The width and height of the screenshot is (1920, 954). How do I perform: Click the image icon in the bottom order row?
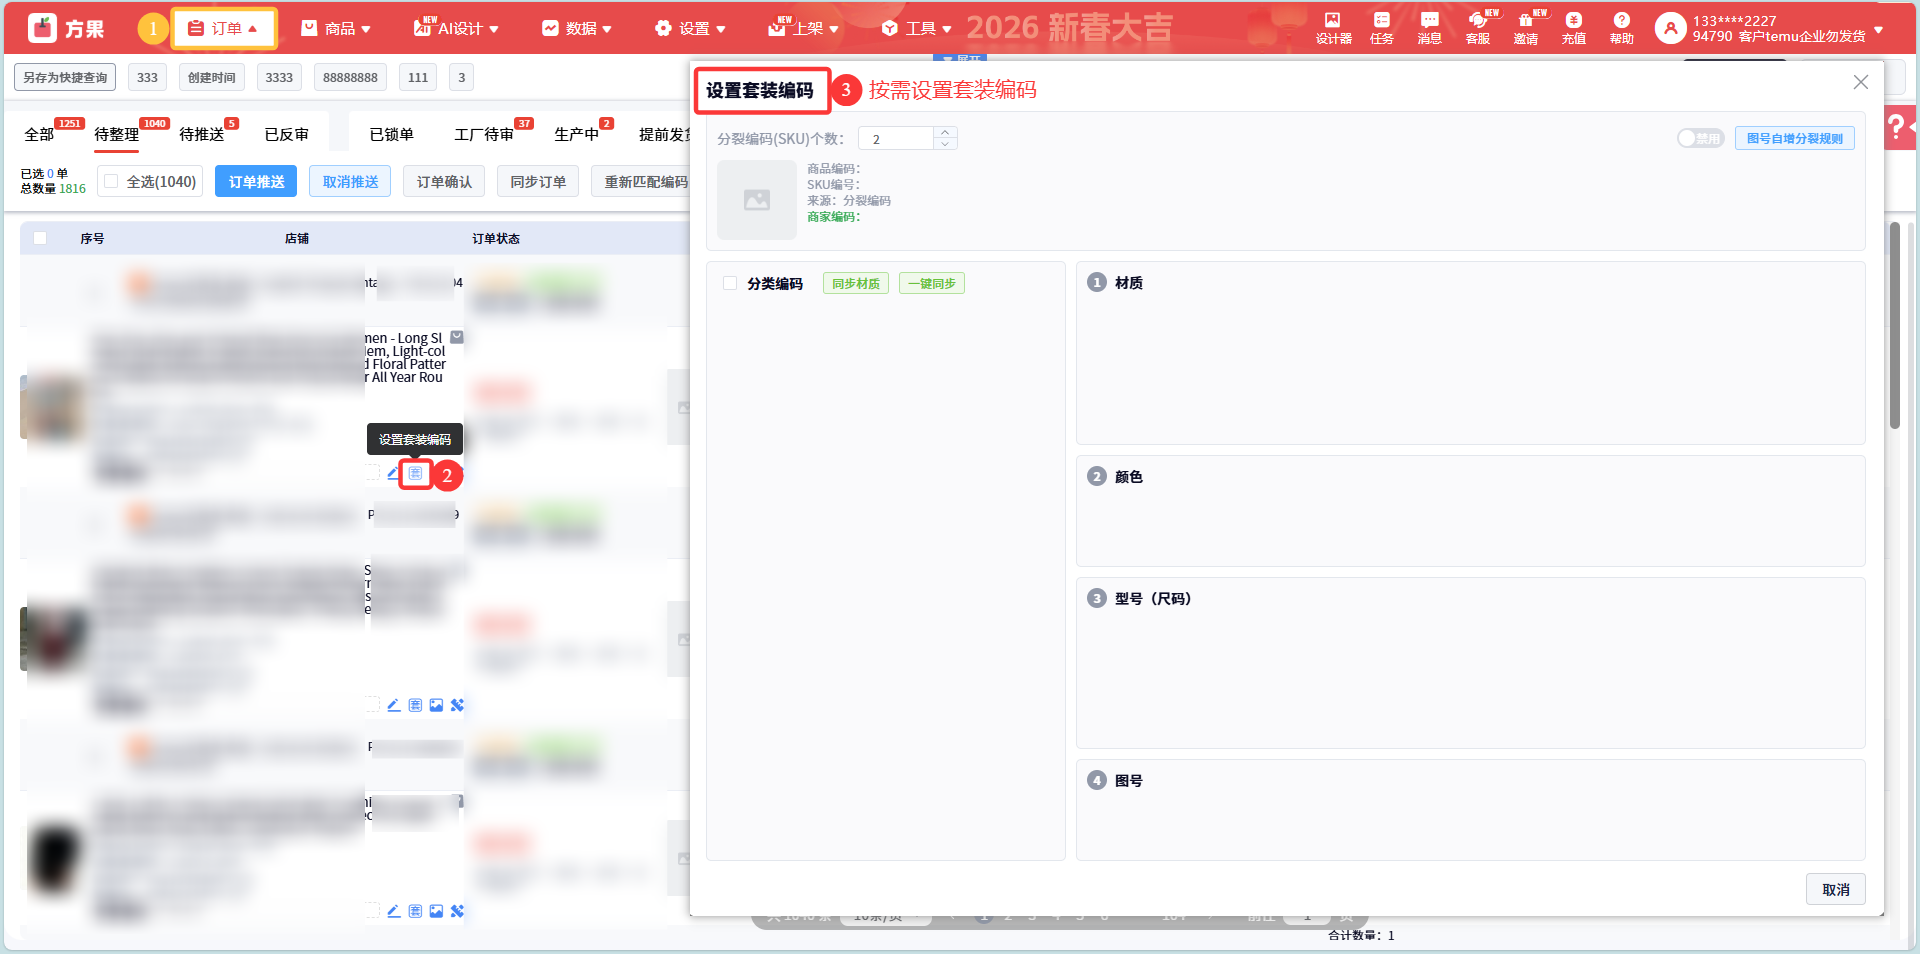pyautogui.click(x=436, y=911)
